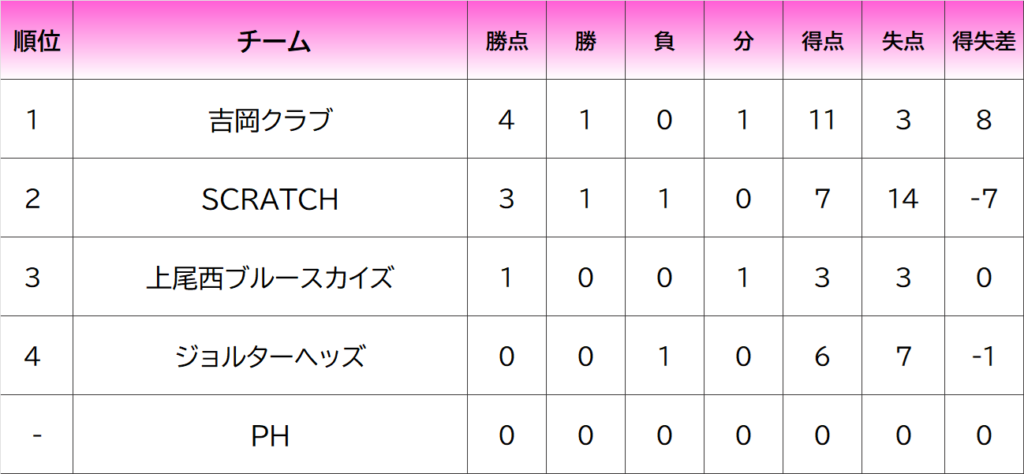Select the 負 column header
This screenshot has height=474, width=1024.
click(663, 42)
